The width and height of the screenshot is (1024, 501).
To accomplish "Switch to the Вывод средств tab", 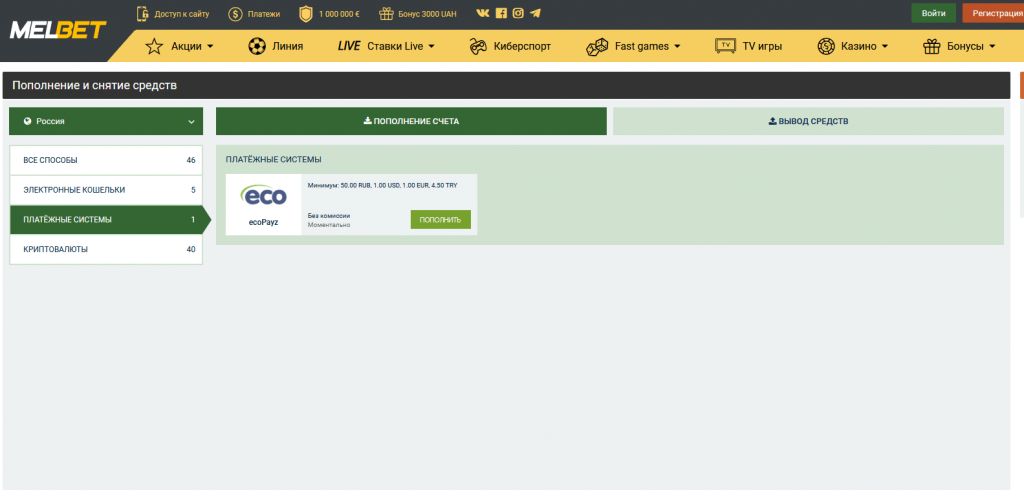I will coord(808,121).
